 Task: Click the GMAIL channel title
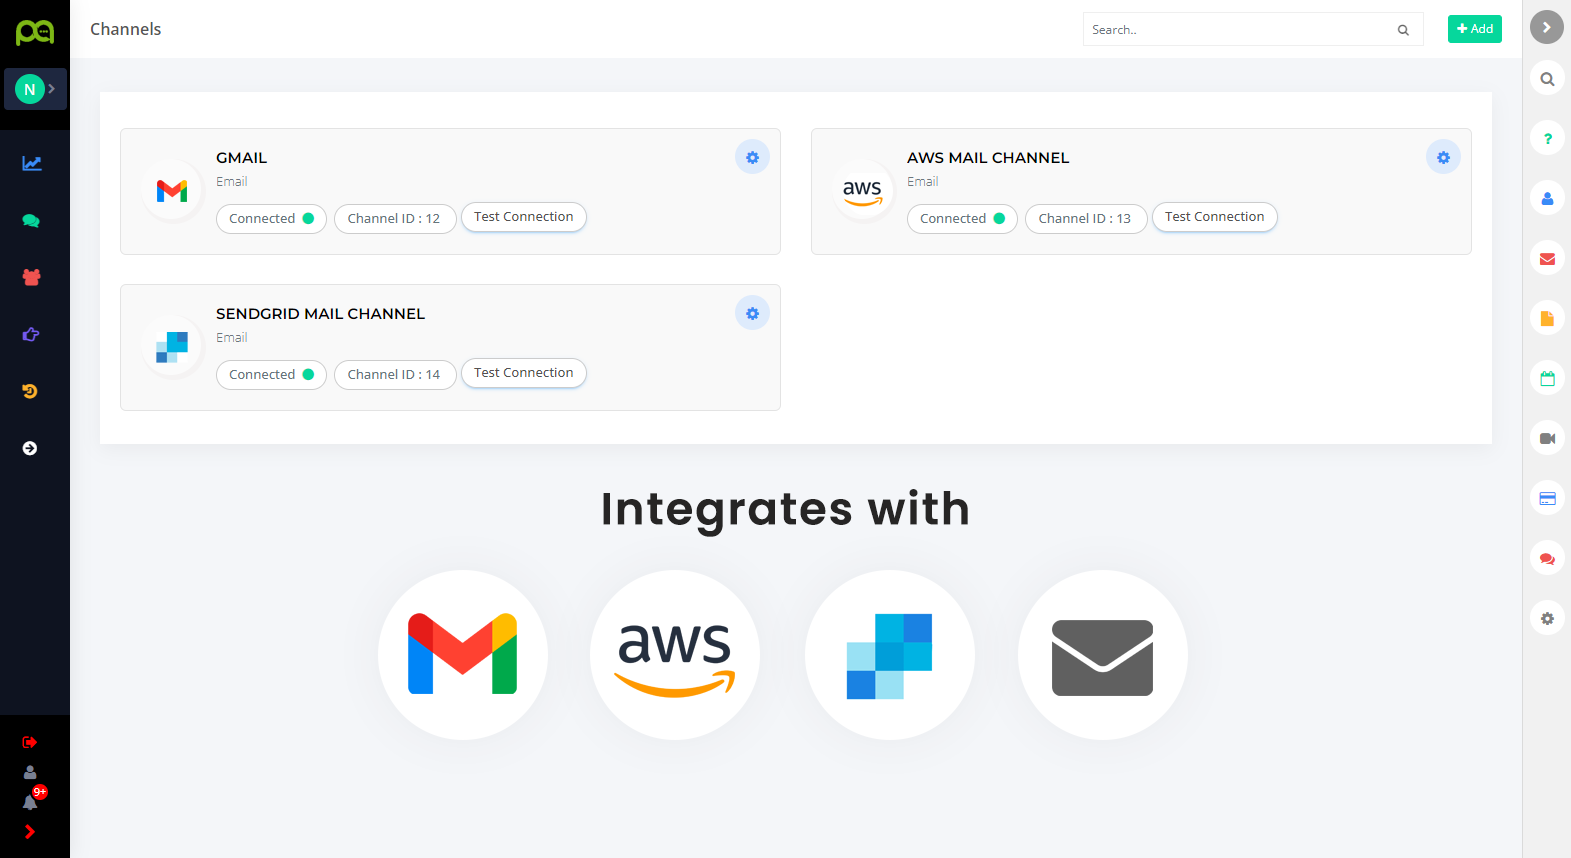242,158
